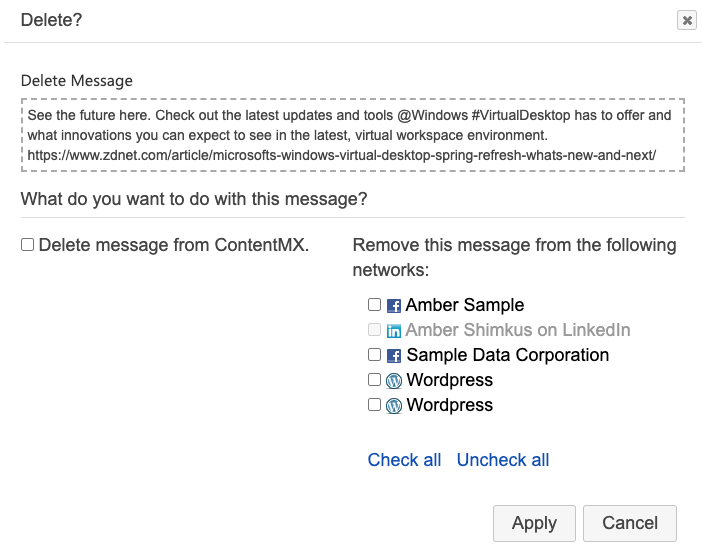Click the Uncheck all link
The height and width of the screenshot is (554, 702).
tap(503, 460)
